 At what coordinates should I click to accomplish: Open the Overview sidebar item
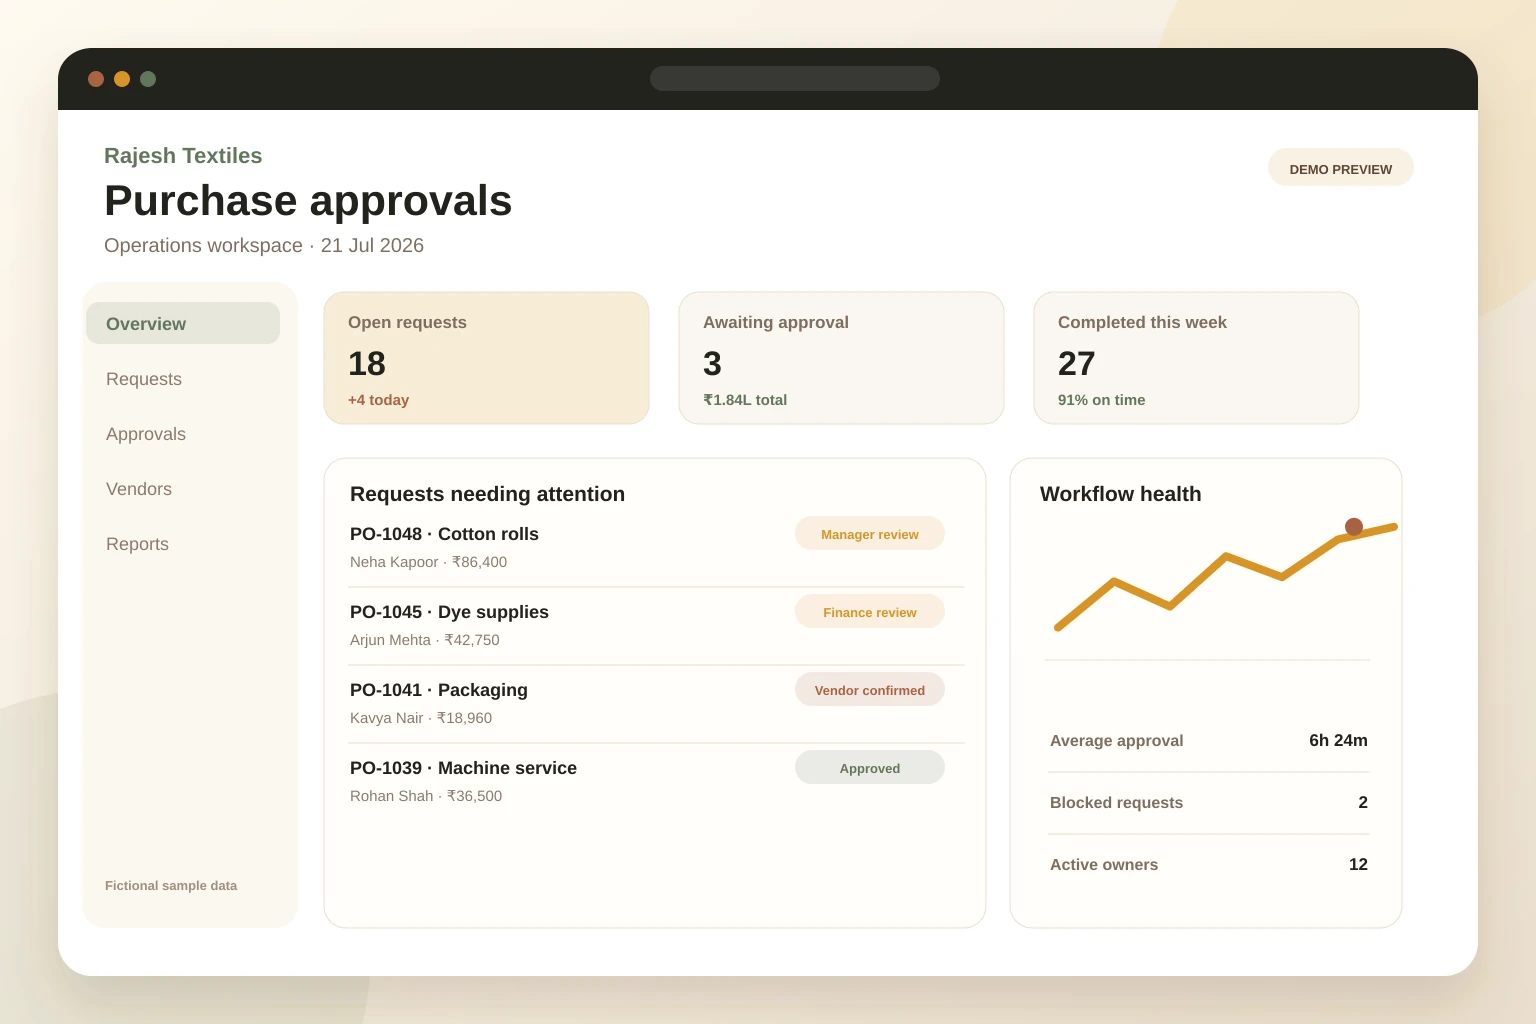[183, 323]
